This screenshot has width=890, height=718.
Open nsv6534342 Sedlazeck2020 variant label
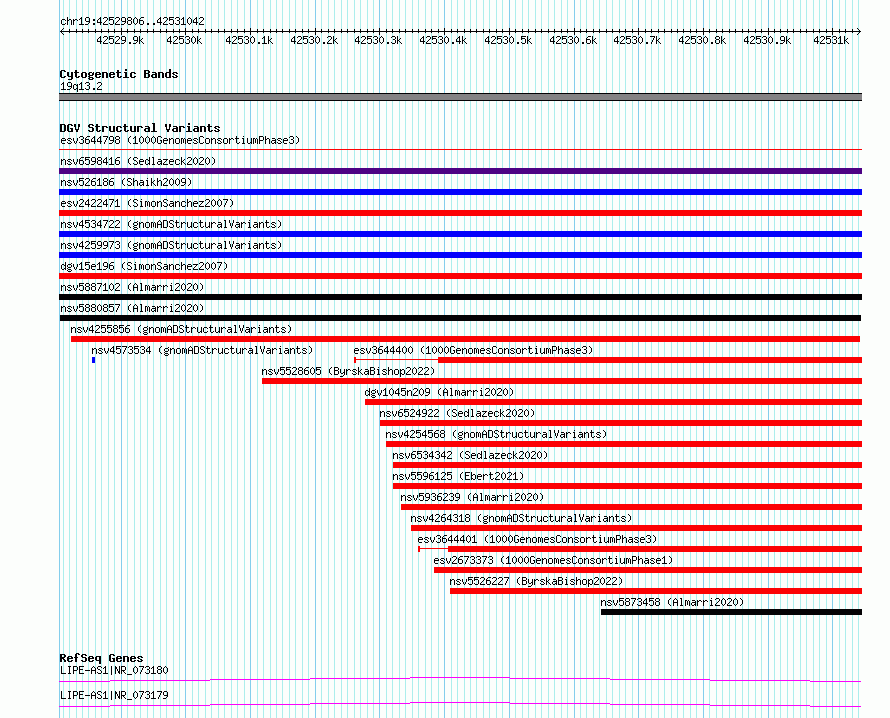point(470,455)
